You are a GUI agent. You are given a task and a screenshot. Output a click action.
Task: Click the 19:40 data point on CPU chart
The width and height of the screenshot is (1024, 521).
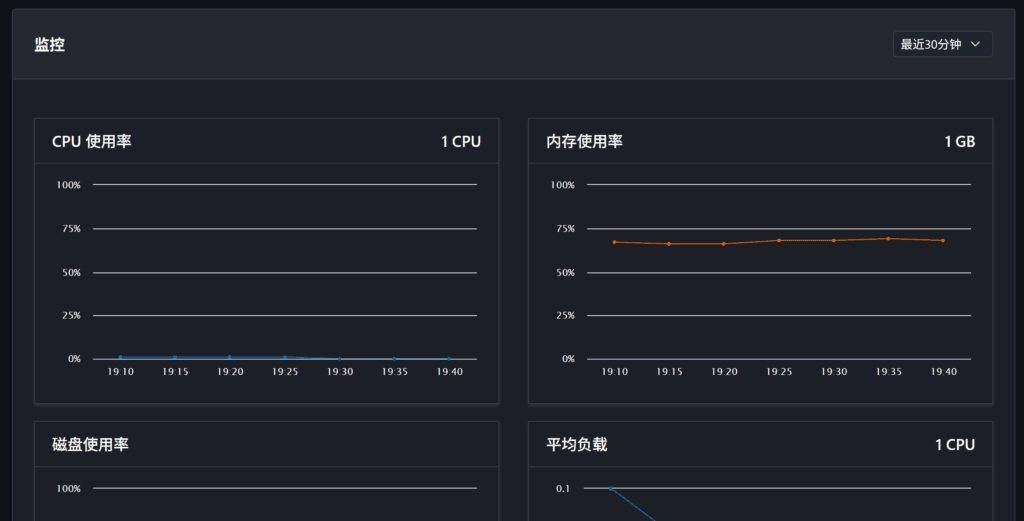tap(449, 359)
